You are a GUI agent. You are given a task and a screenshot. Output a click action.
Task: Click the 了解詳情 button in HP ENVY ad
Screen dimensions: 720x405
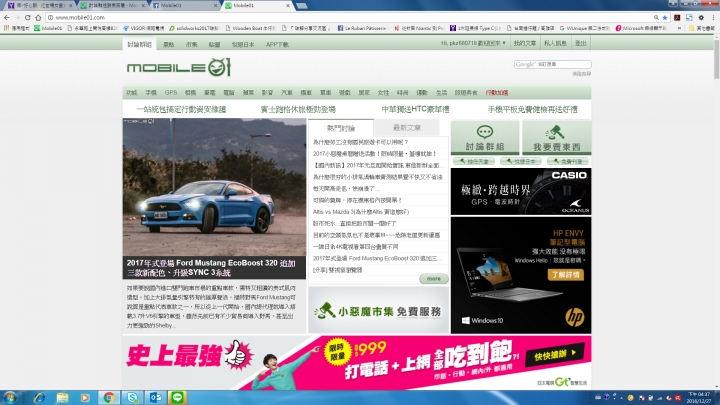[x=565, y=275]
